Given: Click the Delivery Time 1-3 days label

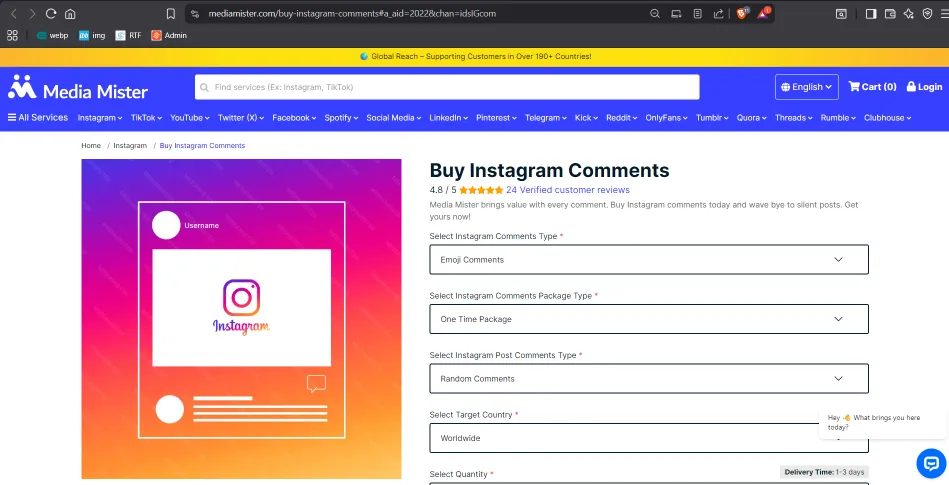Looking at the screenshot, I should point(824,472).
